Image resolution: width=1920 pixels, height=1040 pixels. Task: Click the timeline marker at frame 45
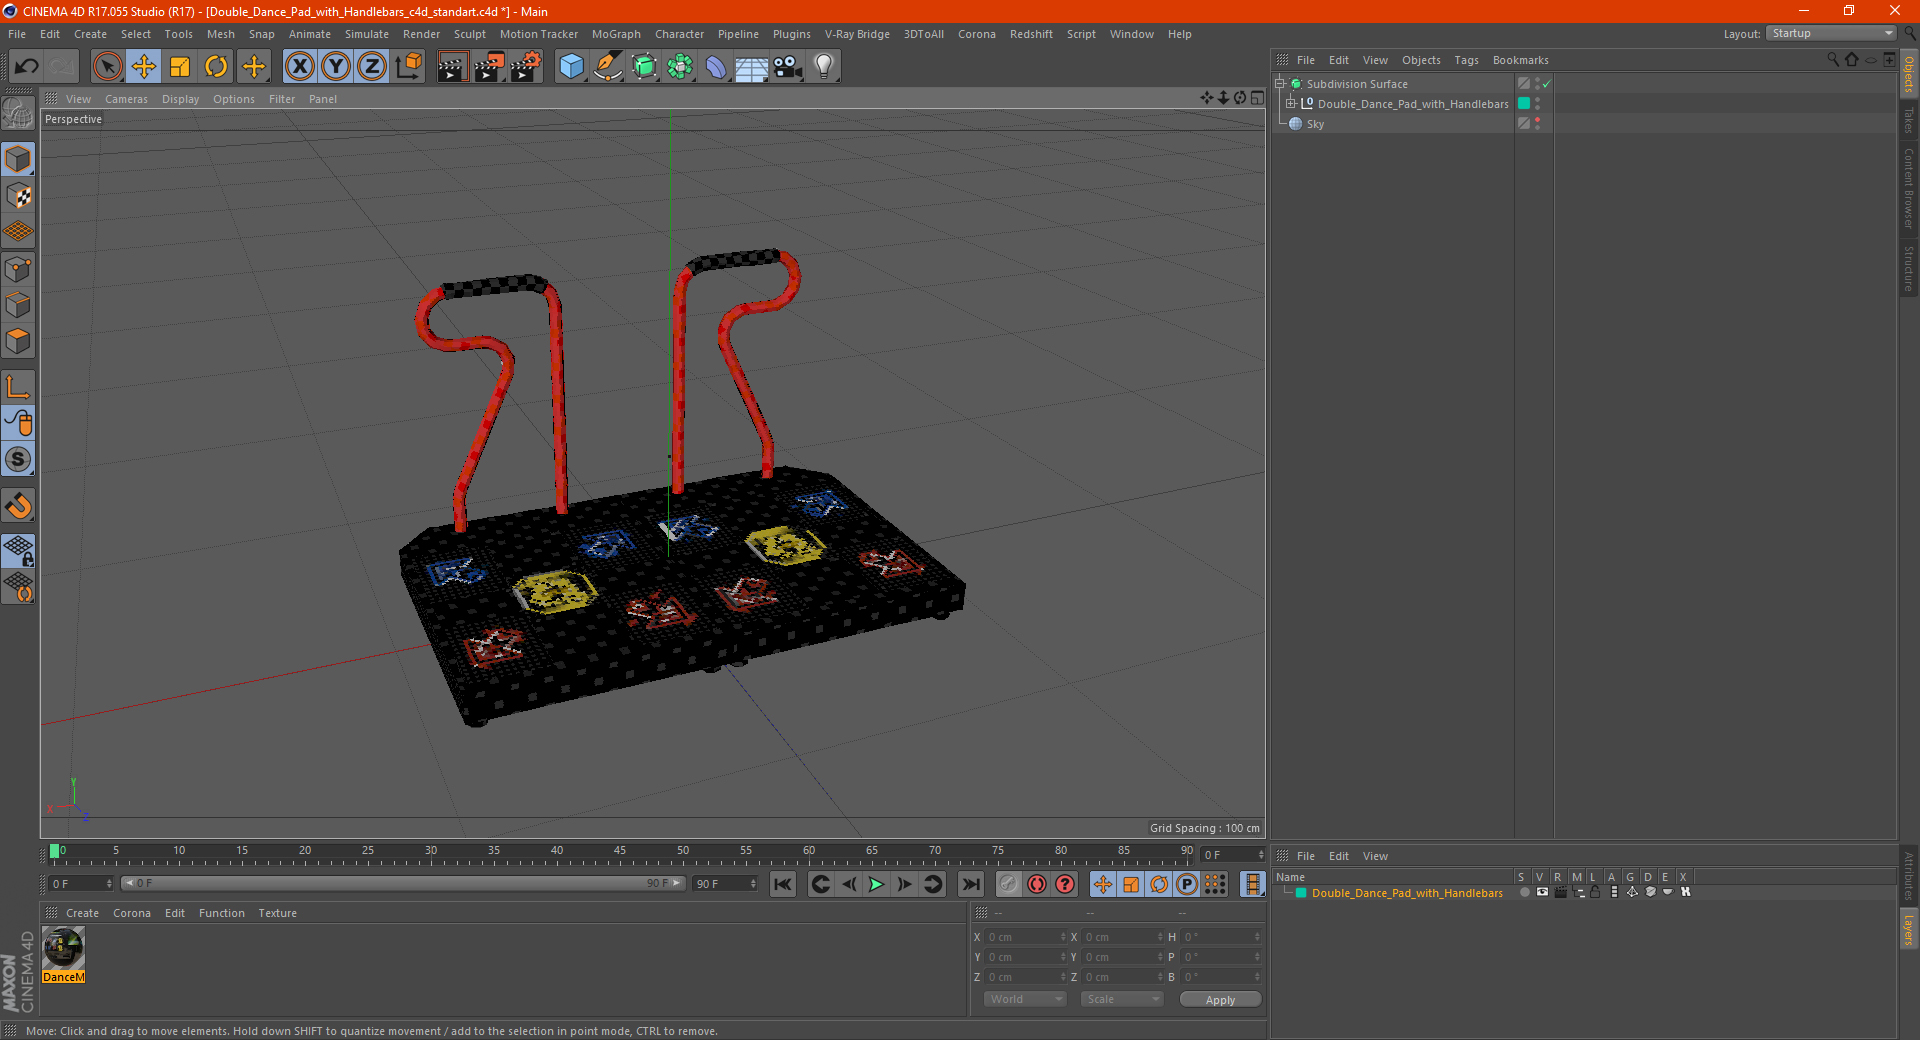(x=620, y=853)
